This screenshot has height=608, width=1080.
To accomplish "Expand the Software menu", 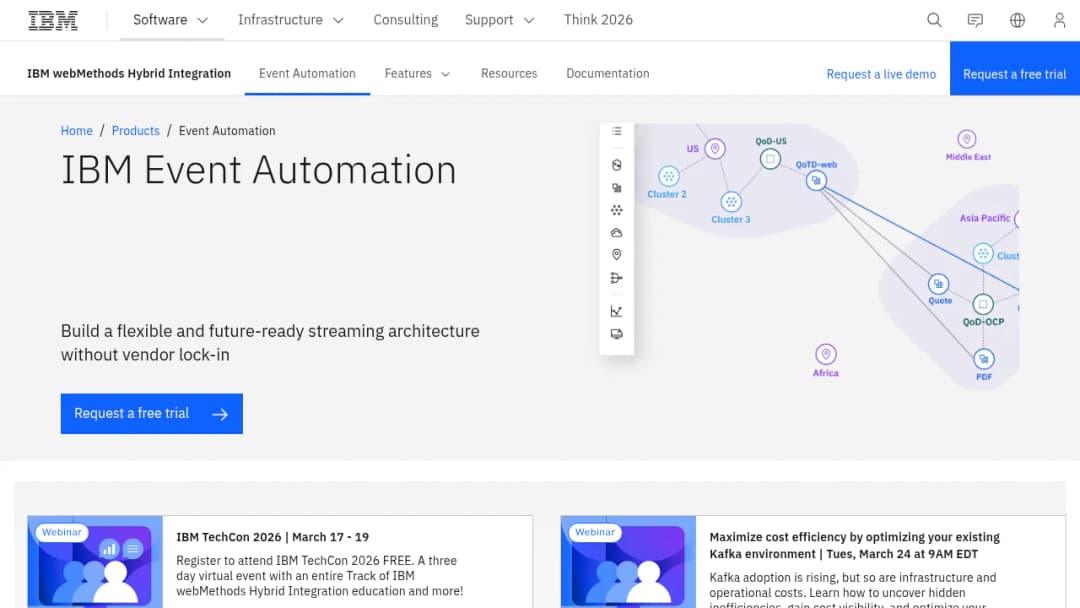I will coord(171,20).
